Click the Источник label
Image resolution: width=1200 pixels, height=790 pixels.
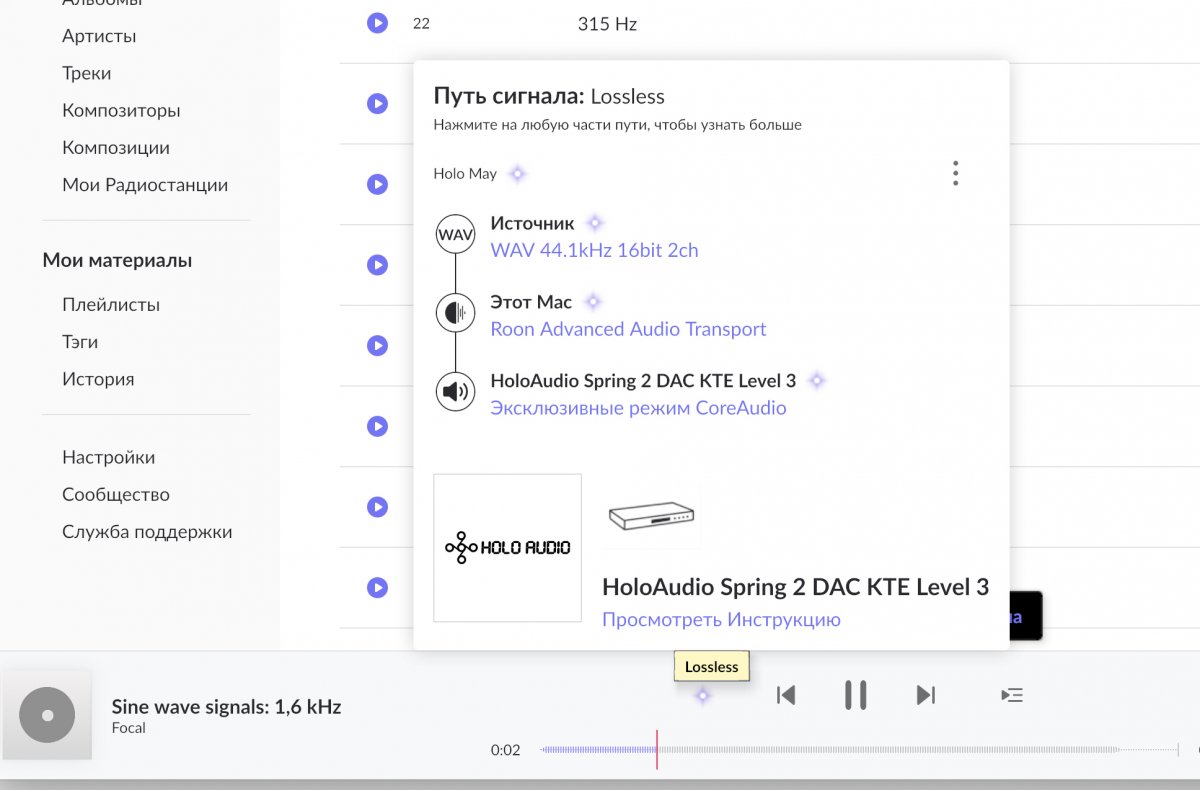click(x=532, y=223)
